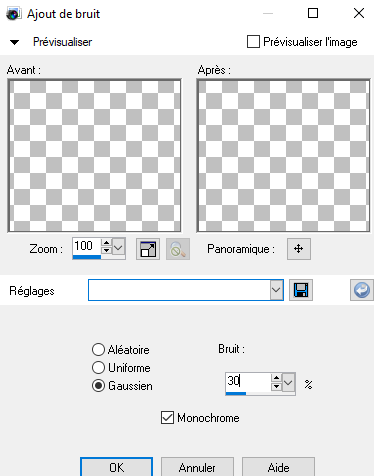The image size is (374, 476).
Task: Uncheck the Monochrome checkbox
Action: [167, 418]
